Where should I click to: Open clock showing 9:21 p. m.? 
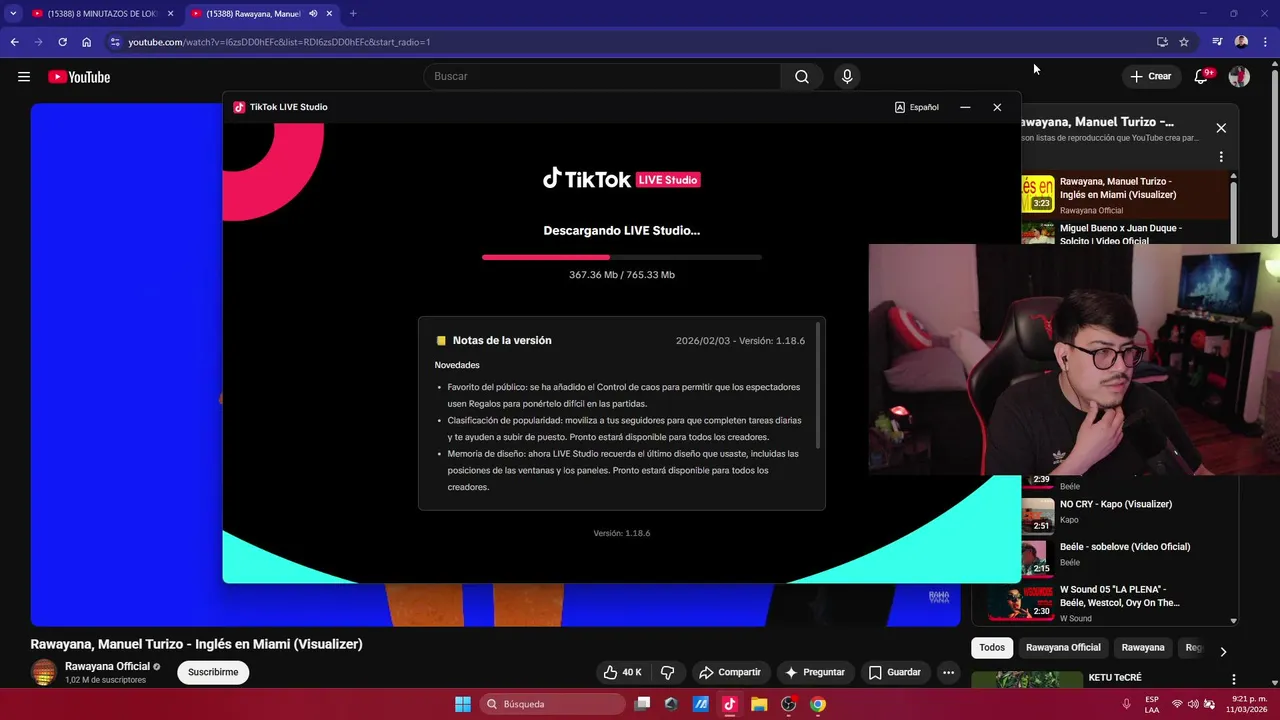[1249, 704]
